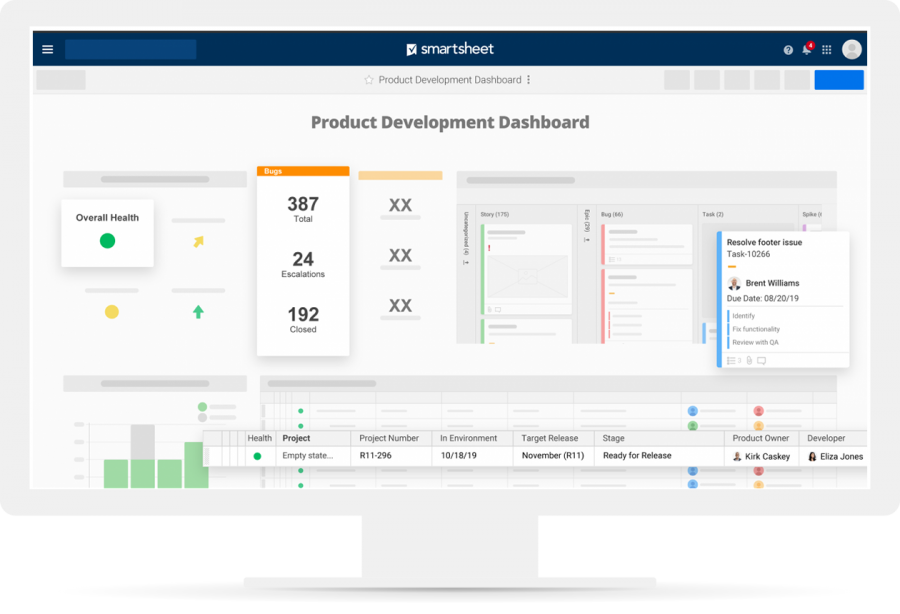Image resolution: width=900 pixels, height=614 pixels.
Task: Open notifications bell with badge showing 4
Action: coord(806,48)
